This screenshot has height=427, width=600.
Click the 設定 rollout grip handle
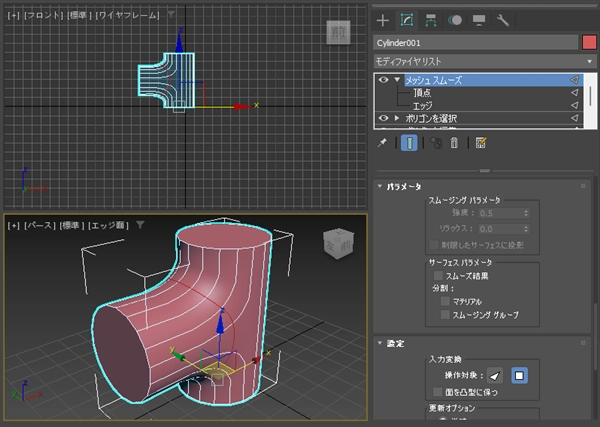(x=583, y=343)
